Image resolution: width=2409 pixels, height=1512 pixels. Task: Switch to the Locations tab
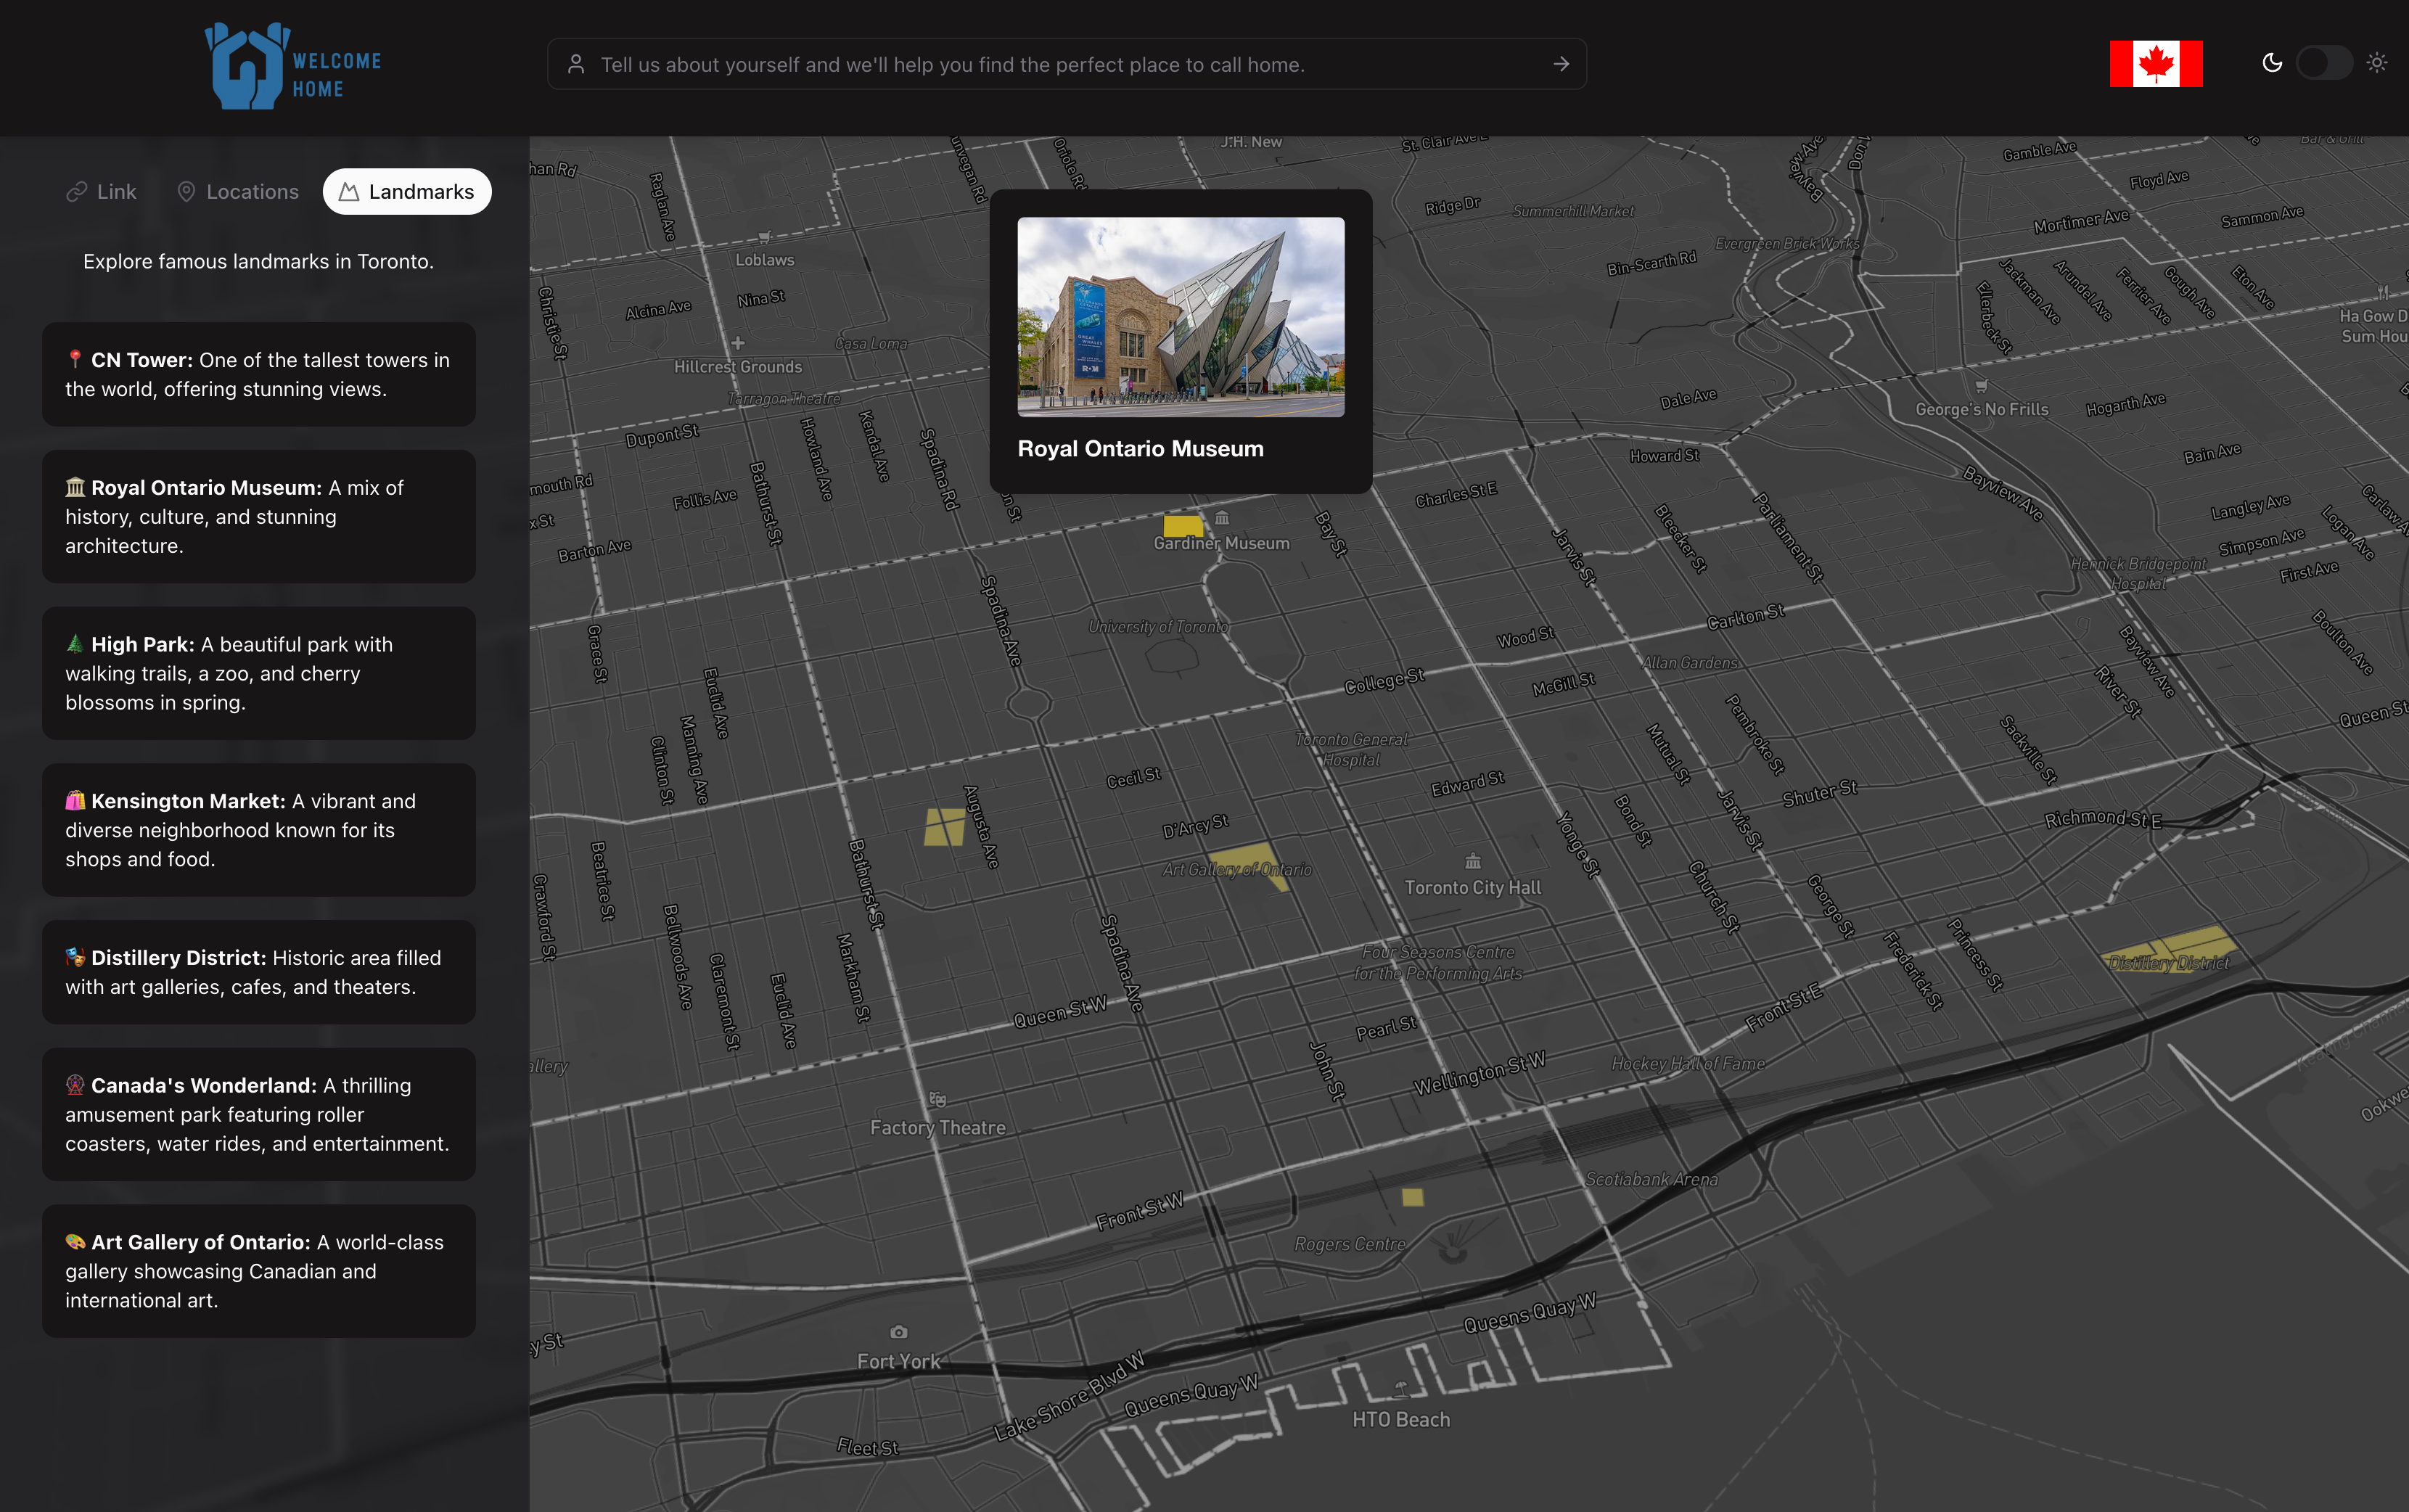[238, 192]
